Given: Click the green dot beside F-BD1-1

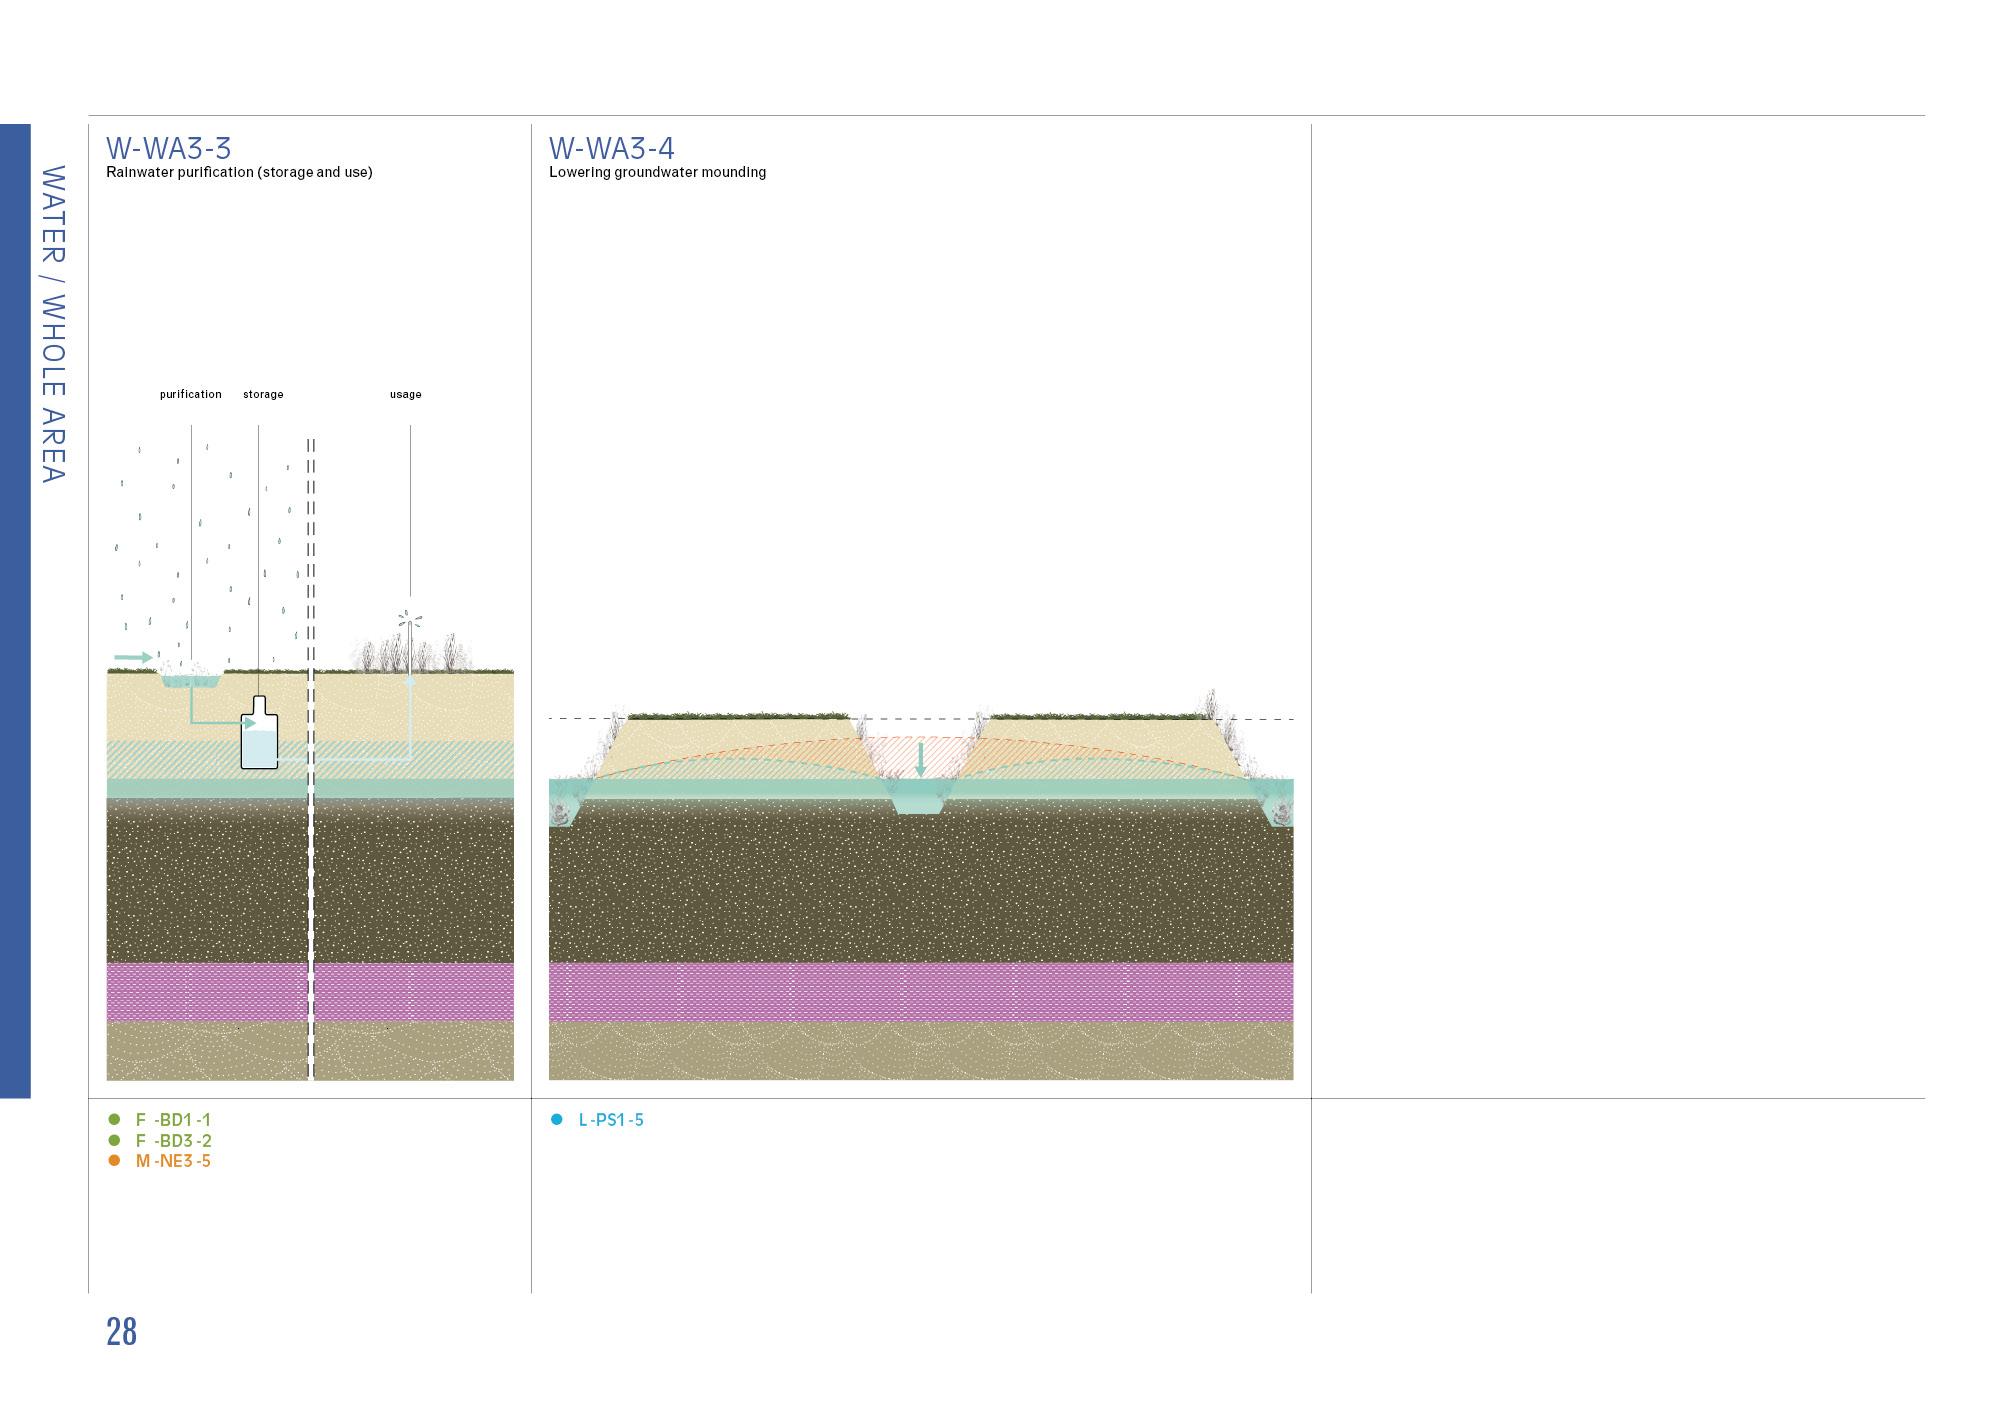Looking at the screenshot, I should (114, 1120).
